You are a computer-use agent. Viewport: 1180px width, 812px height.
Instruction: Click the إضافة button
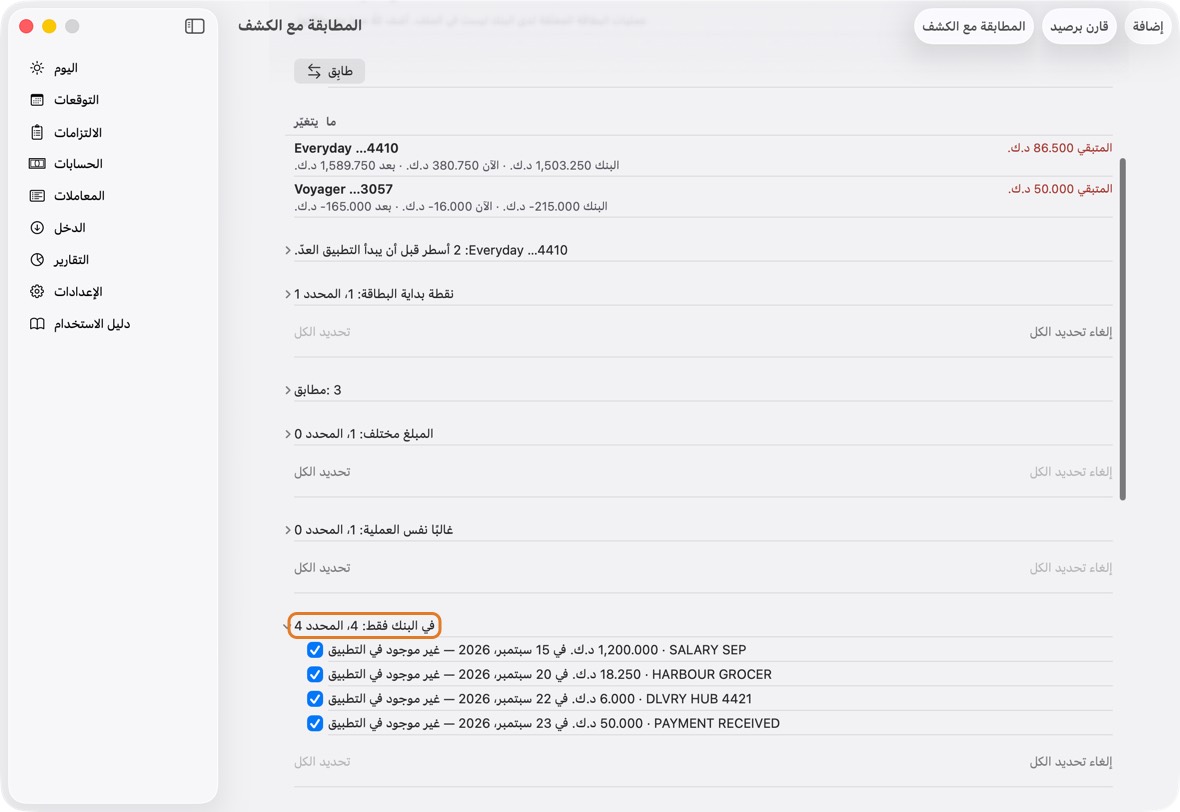click(1148, 26)
